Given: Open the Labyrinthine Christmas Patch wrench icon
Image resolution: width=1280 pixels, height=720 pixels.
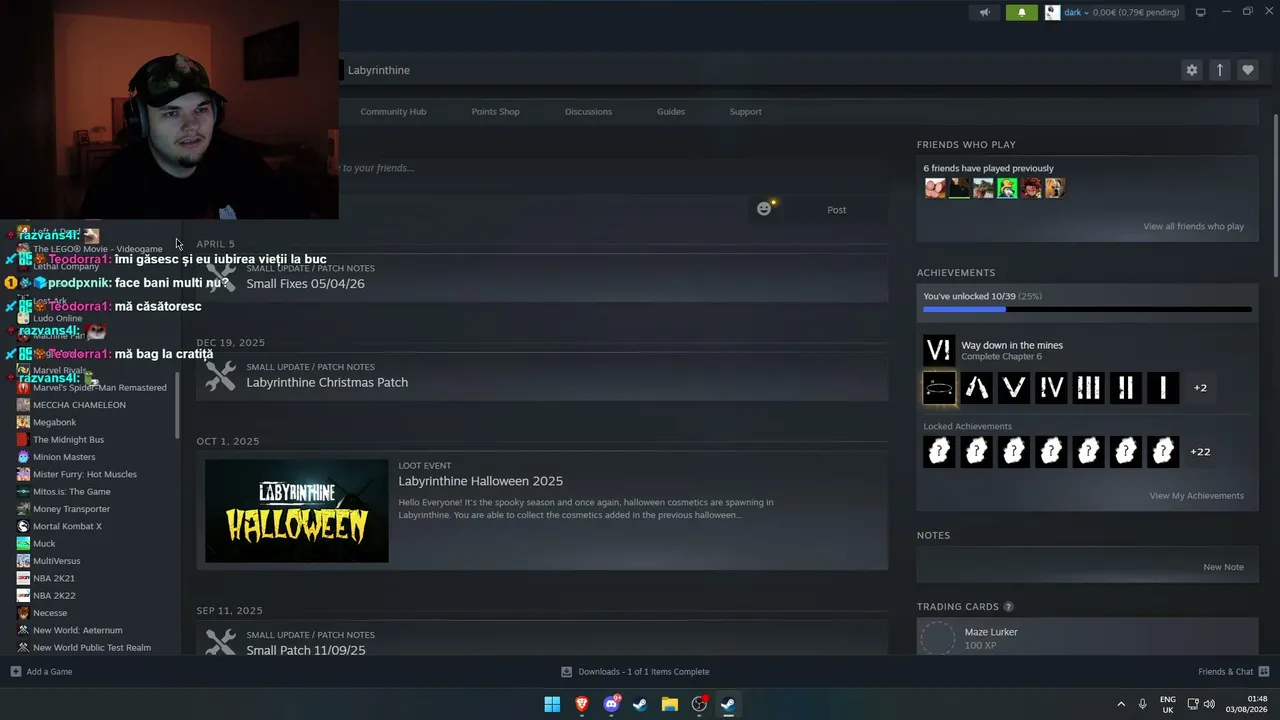Looking at the screenshot, I should (x=220, y=376).
